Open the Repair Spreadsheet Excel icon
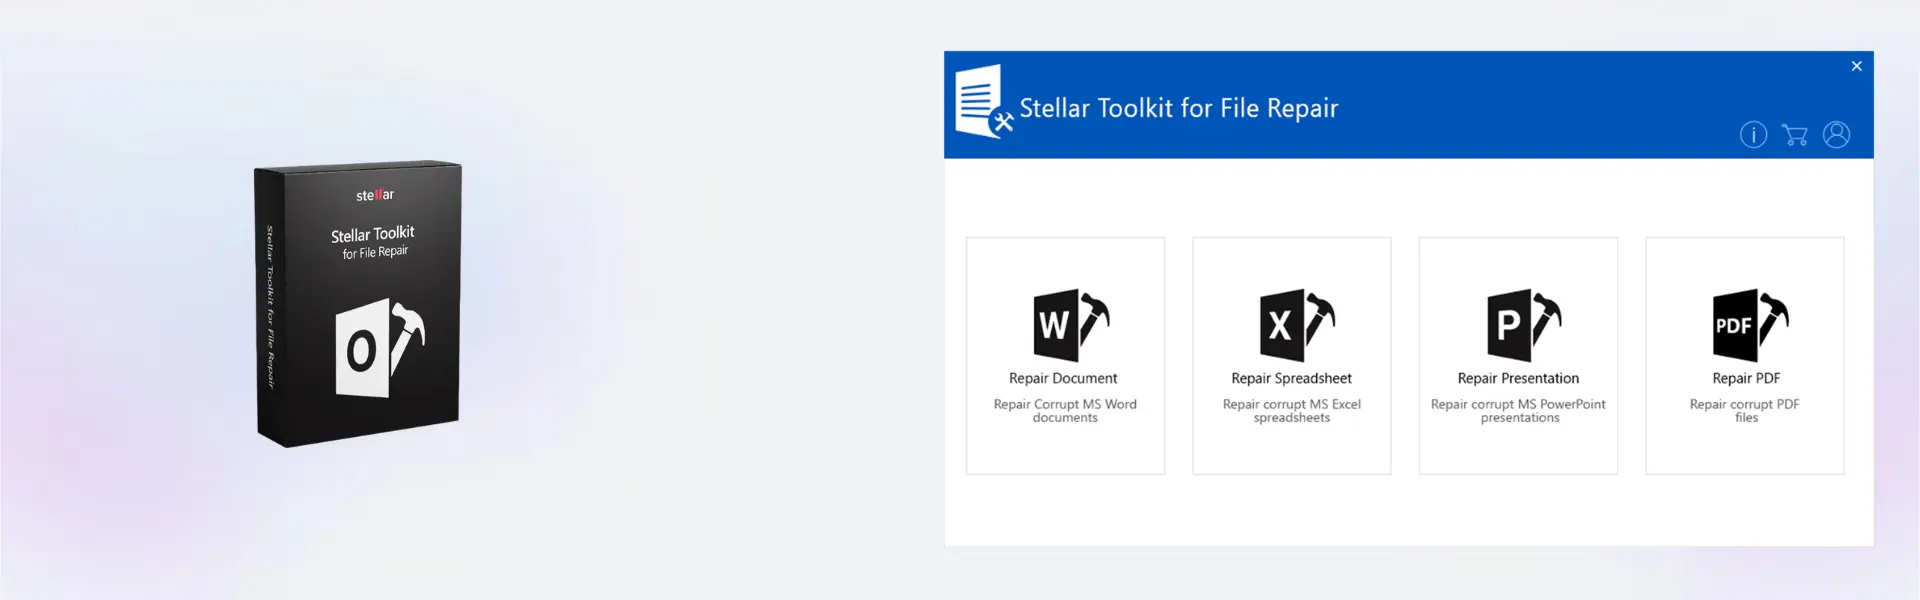1920x600 pixels. [1297, 325]
